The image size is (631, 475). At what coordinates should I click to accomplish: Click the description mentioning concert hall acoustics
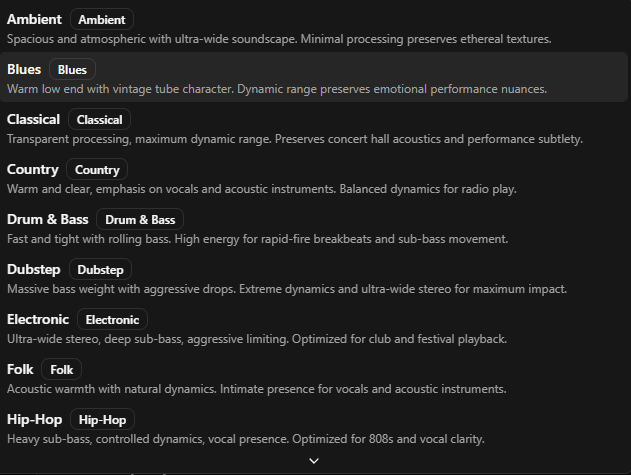coord(294,139)
